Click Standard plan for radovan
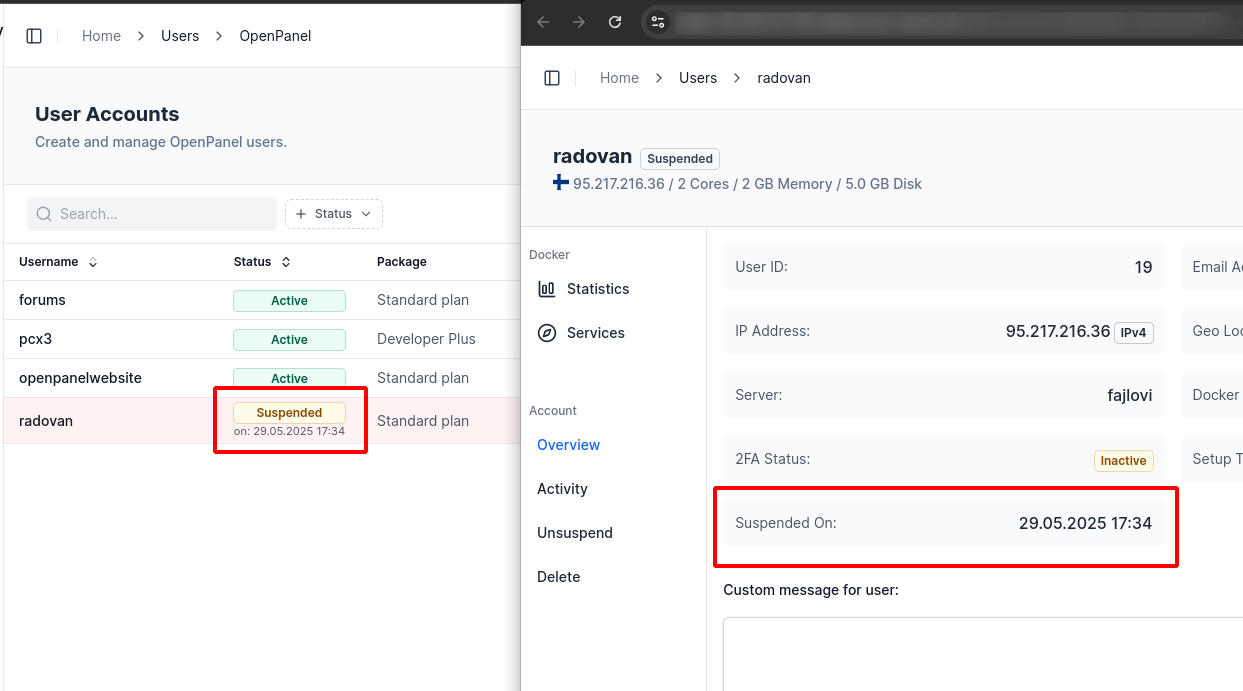The image size is (1243, 691). pos(423,421)
